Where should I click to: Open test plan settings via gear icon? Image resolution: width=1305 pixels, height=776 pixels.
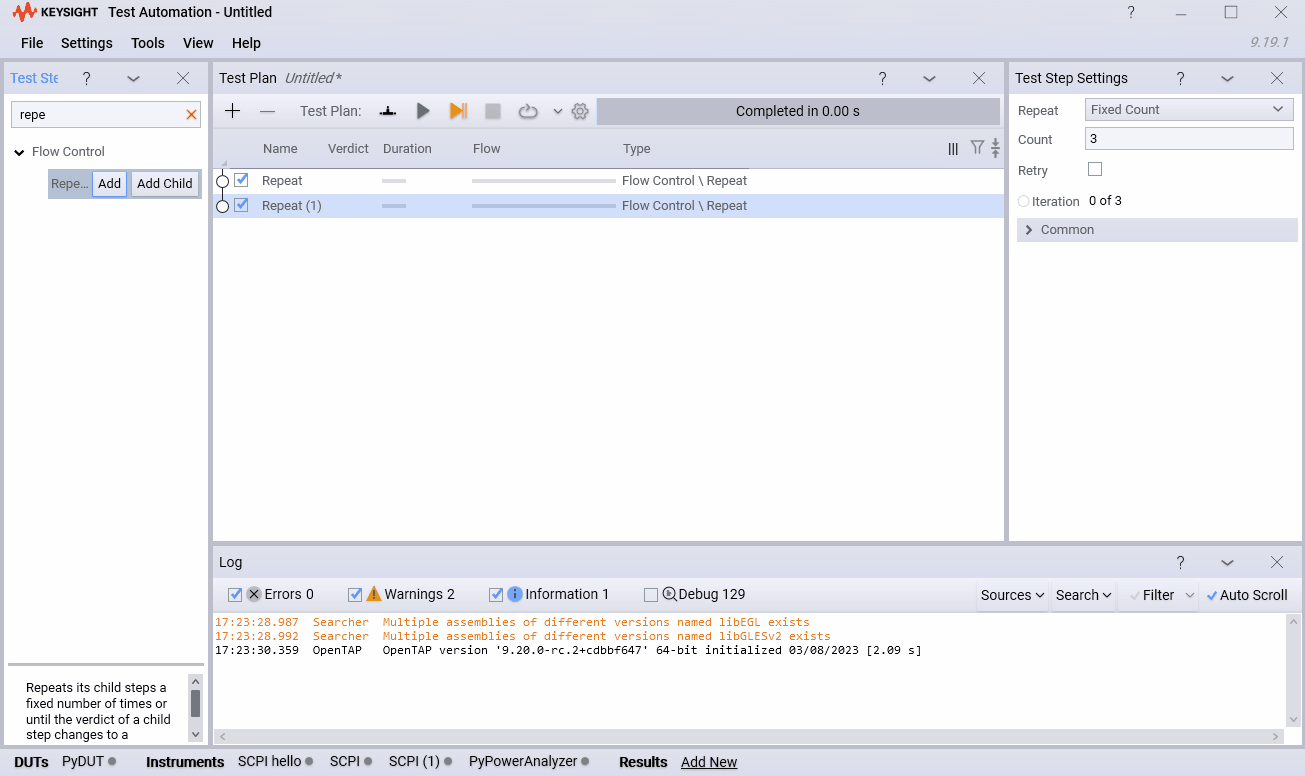coord(580,111)
